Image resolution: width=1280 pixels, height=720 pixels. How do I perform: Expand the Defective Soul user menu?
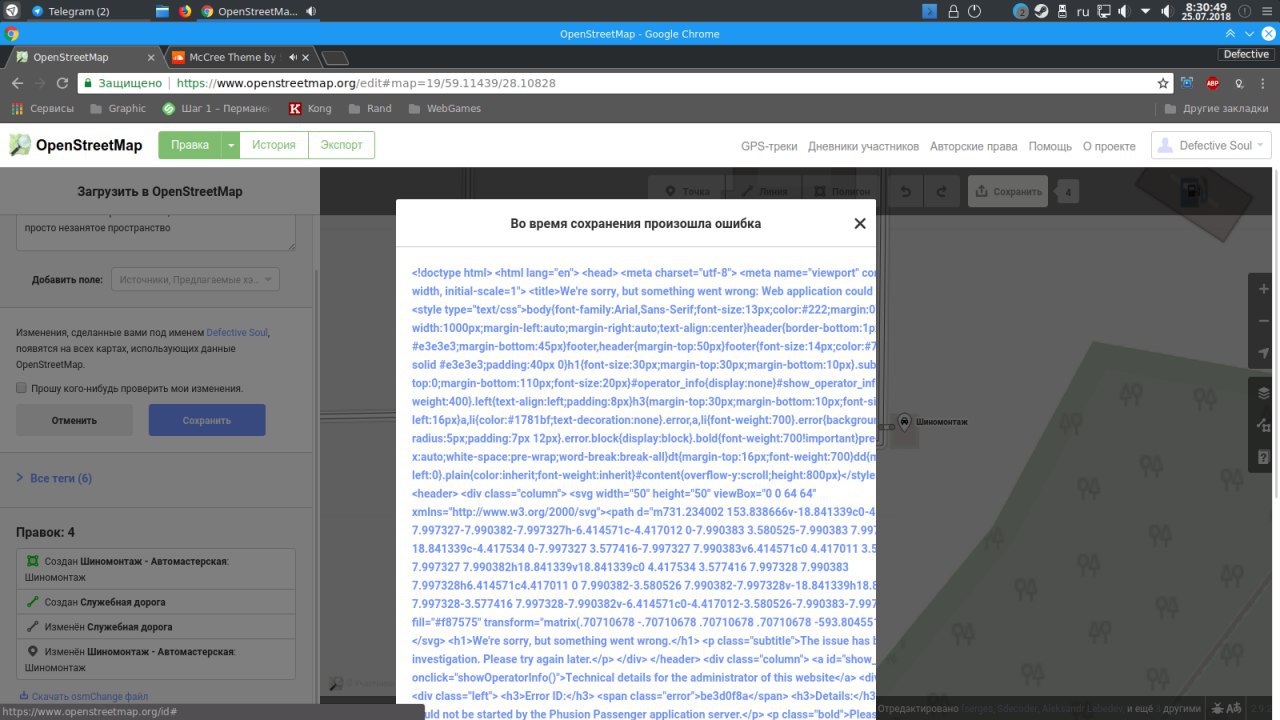[x=1211, y=145]
